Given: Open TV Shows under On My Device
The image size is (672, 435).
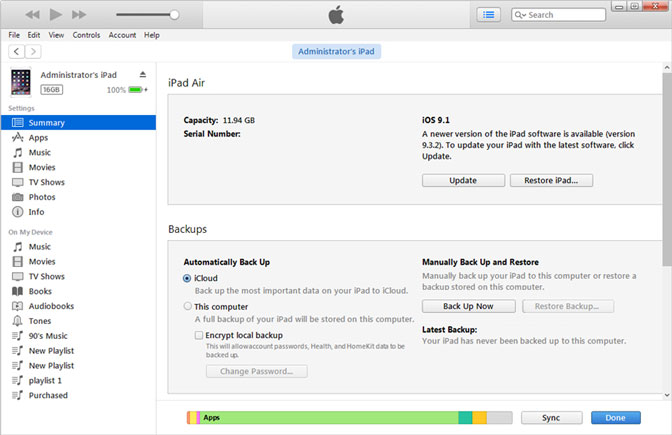Looking at the screenshot, I should pyautogui.click(x=78, y=276).
